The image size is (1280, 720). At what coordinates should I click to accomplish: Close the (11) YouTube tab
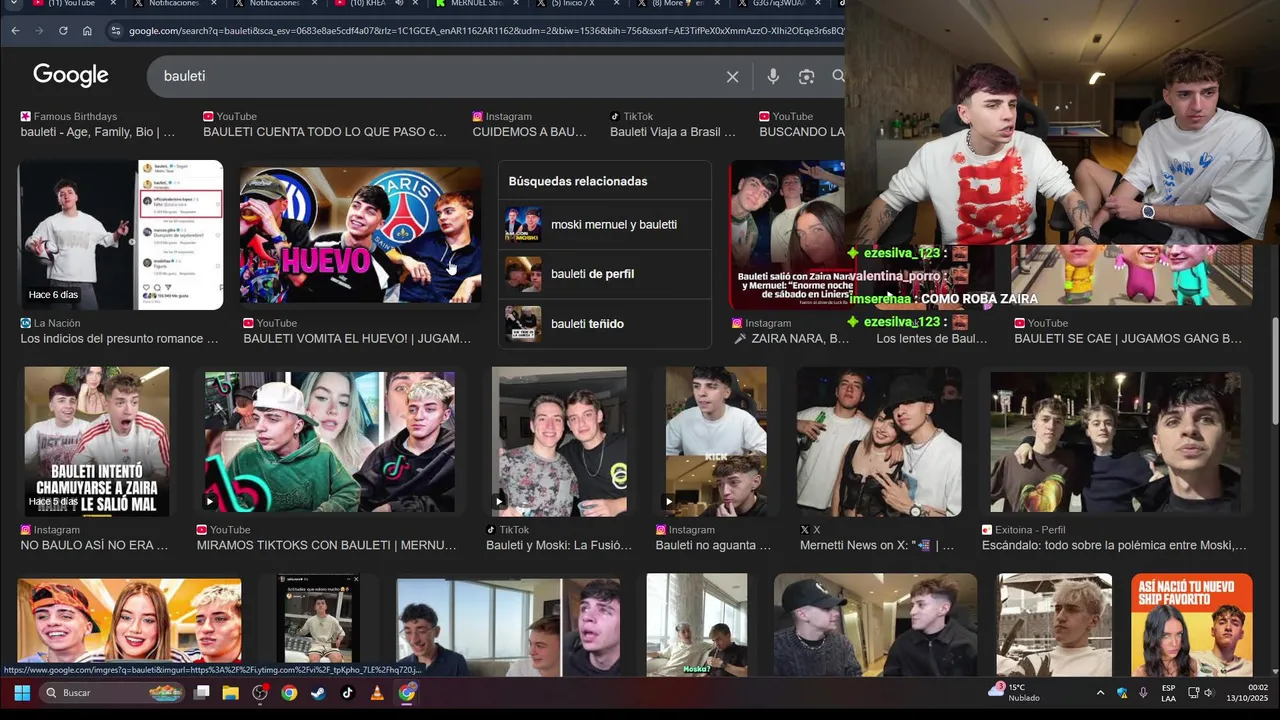(x=115, y=4)
